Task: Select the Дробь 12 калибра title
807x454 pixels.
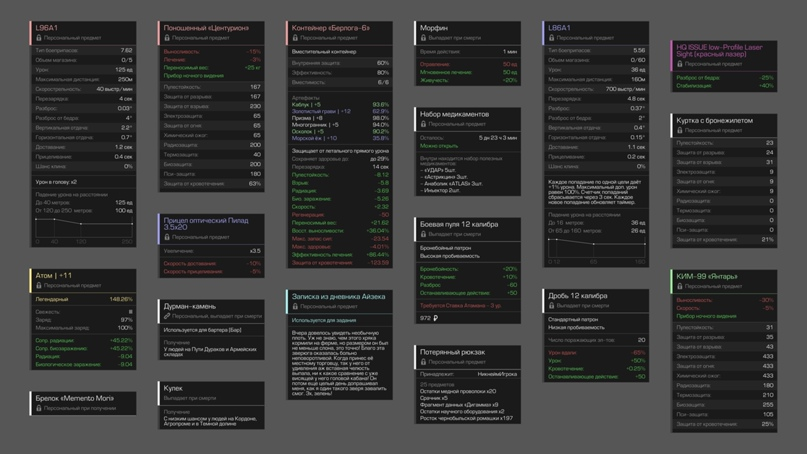Action: coord(577,296)
